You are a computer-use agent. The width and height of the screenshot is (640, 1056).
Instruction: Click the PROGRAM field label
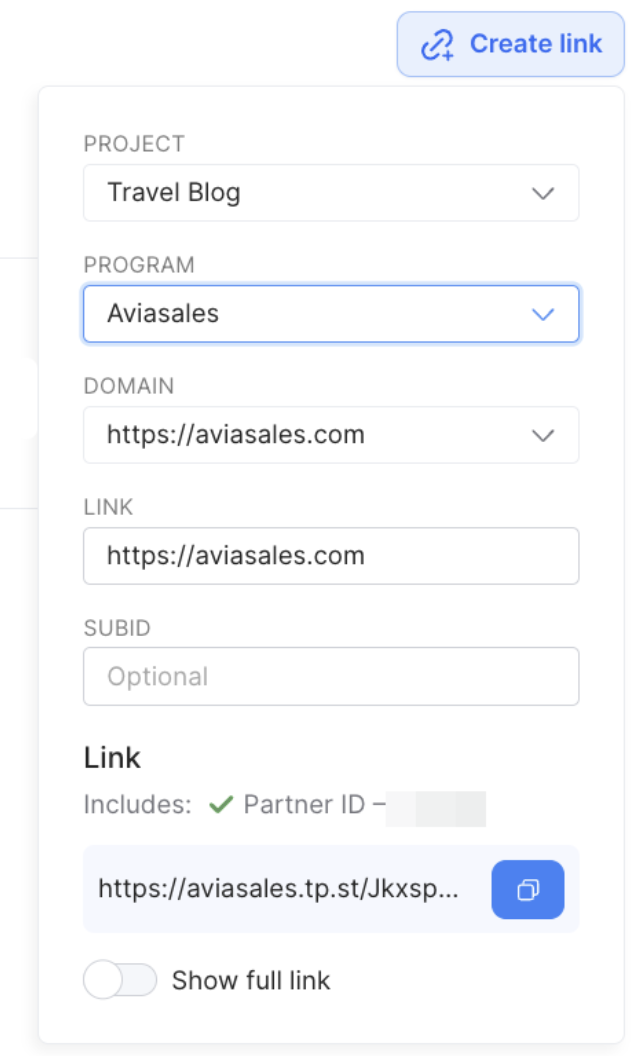pos(139,265)
